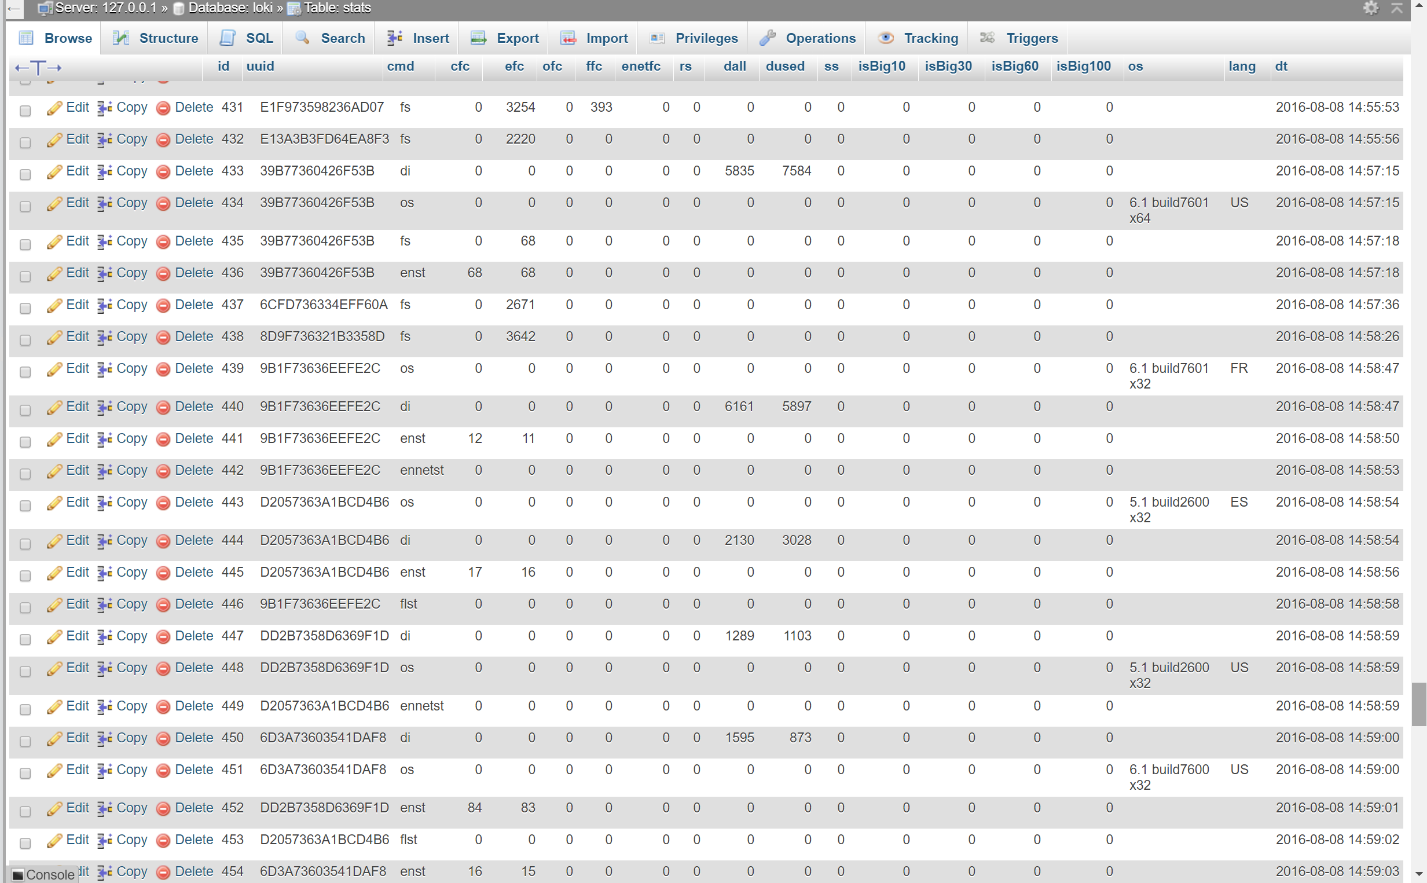Screen dimensions: 1427x883
Task: Sort the table by the dt column header
Action: (x=1281, y=67)
